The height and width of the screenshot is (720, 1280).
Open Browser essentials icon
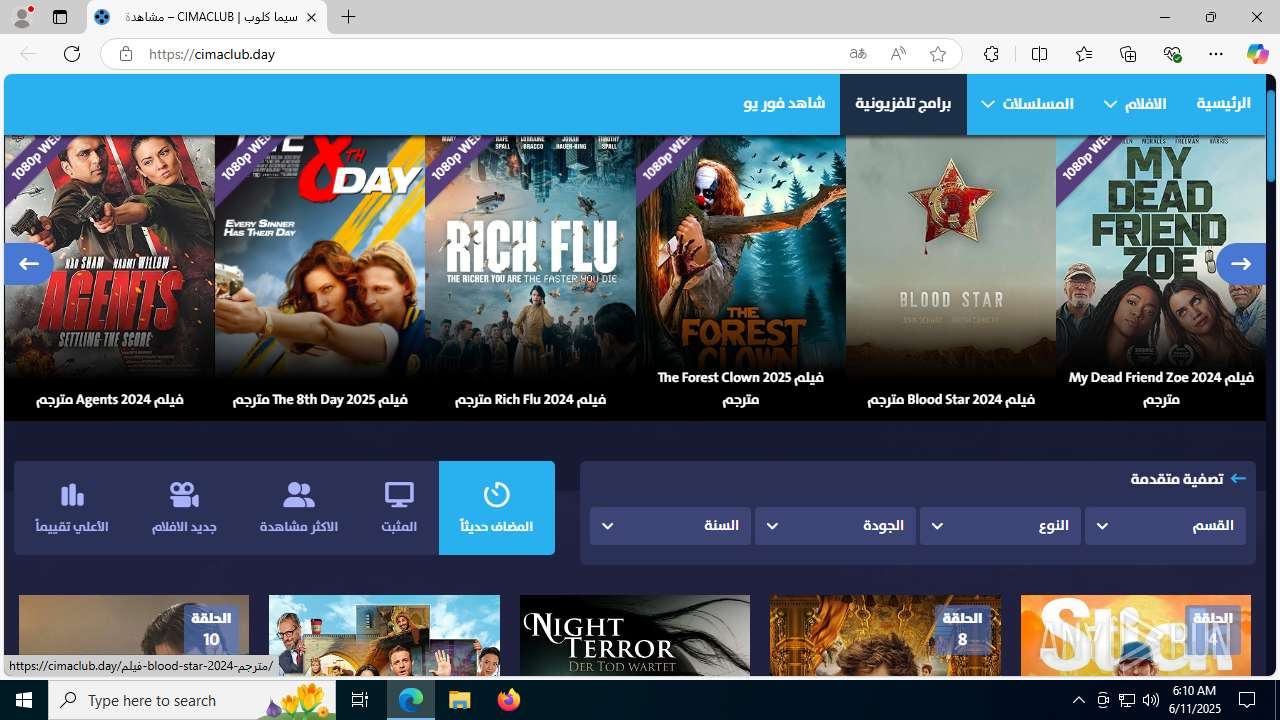[x=1172, y=54]
